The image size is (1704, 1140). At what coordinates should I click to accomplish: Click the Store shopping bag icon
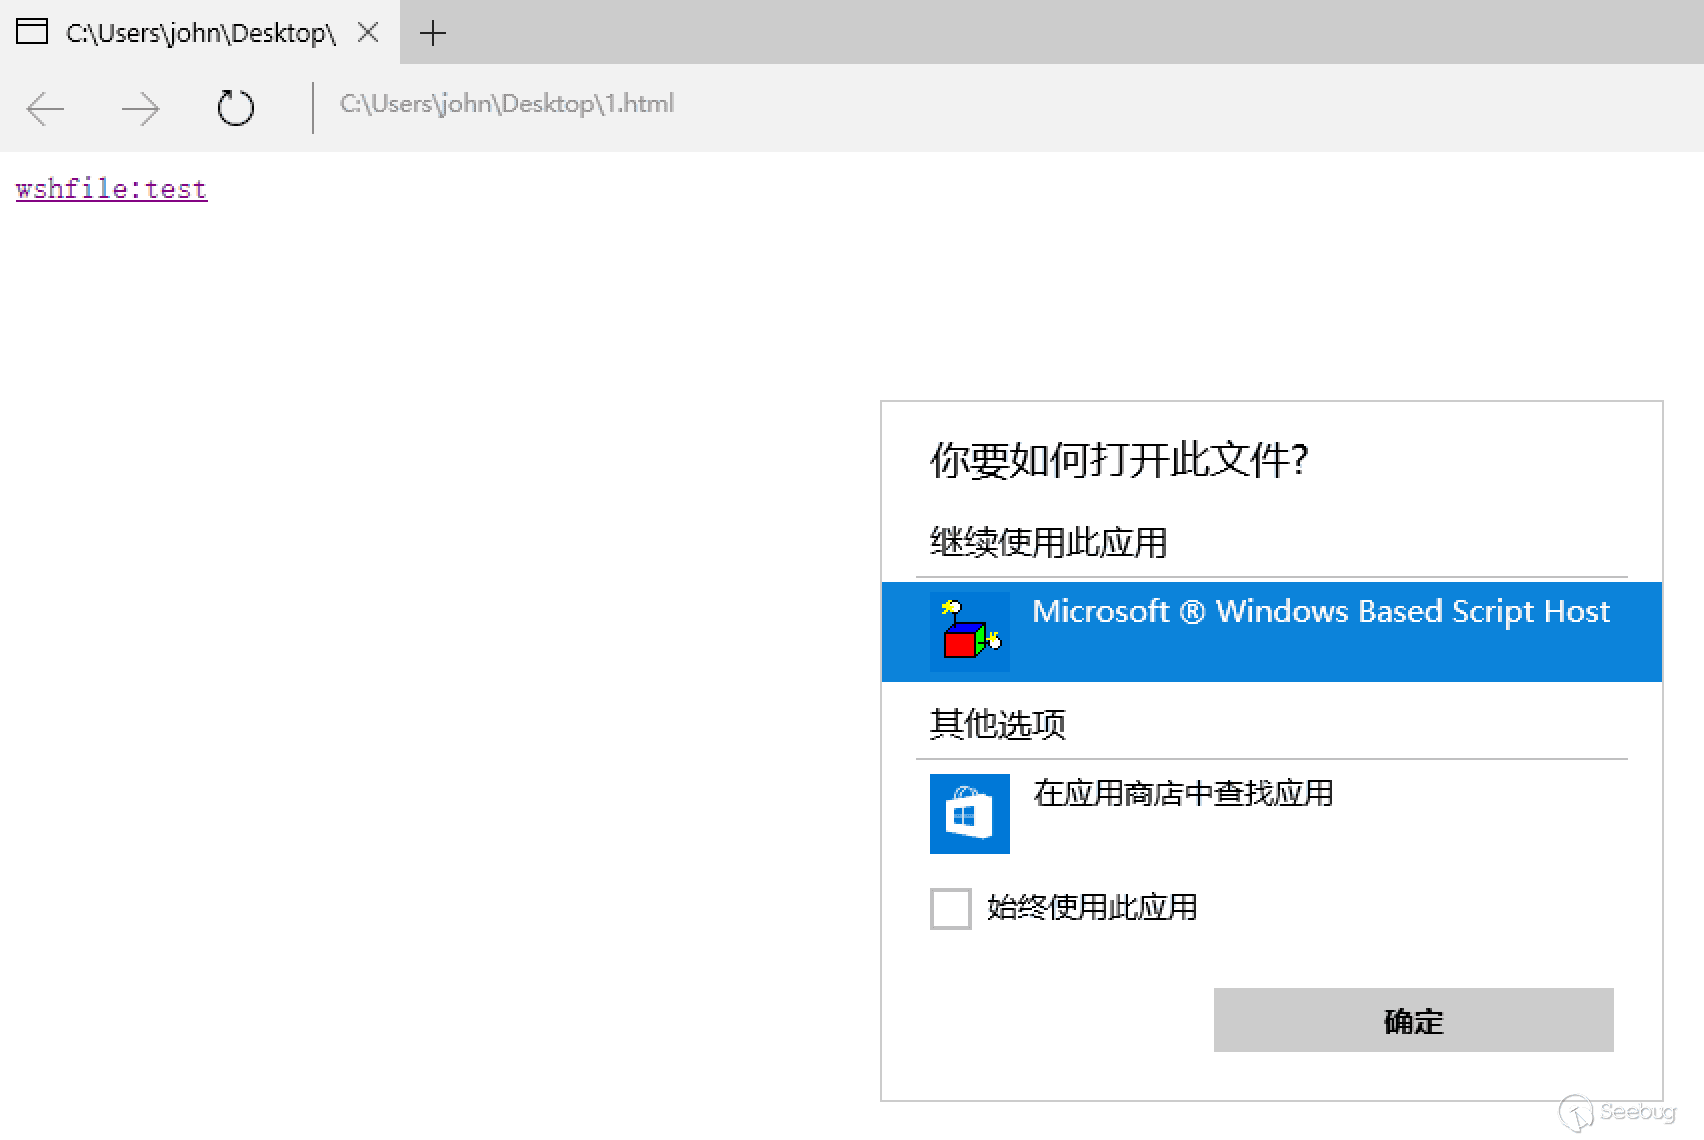(969, 814)
